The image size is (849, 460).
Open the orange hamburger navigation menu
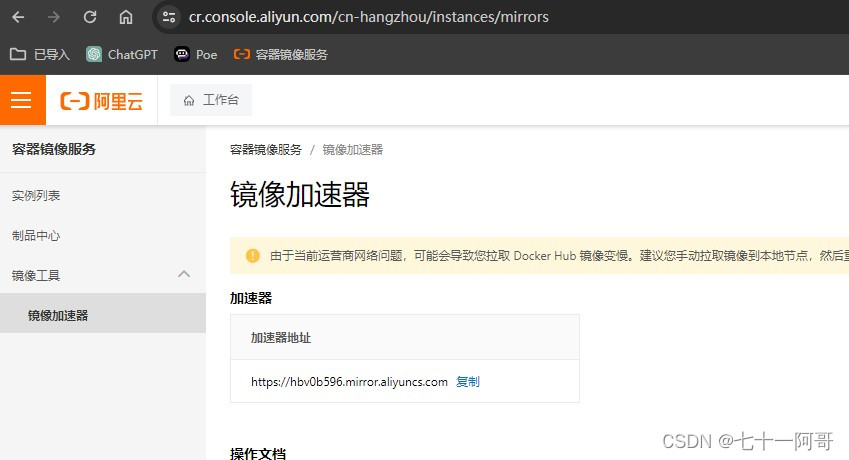point(22,100)
